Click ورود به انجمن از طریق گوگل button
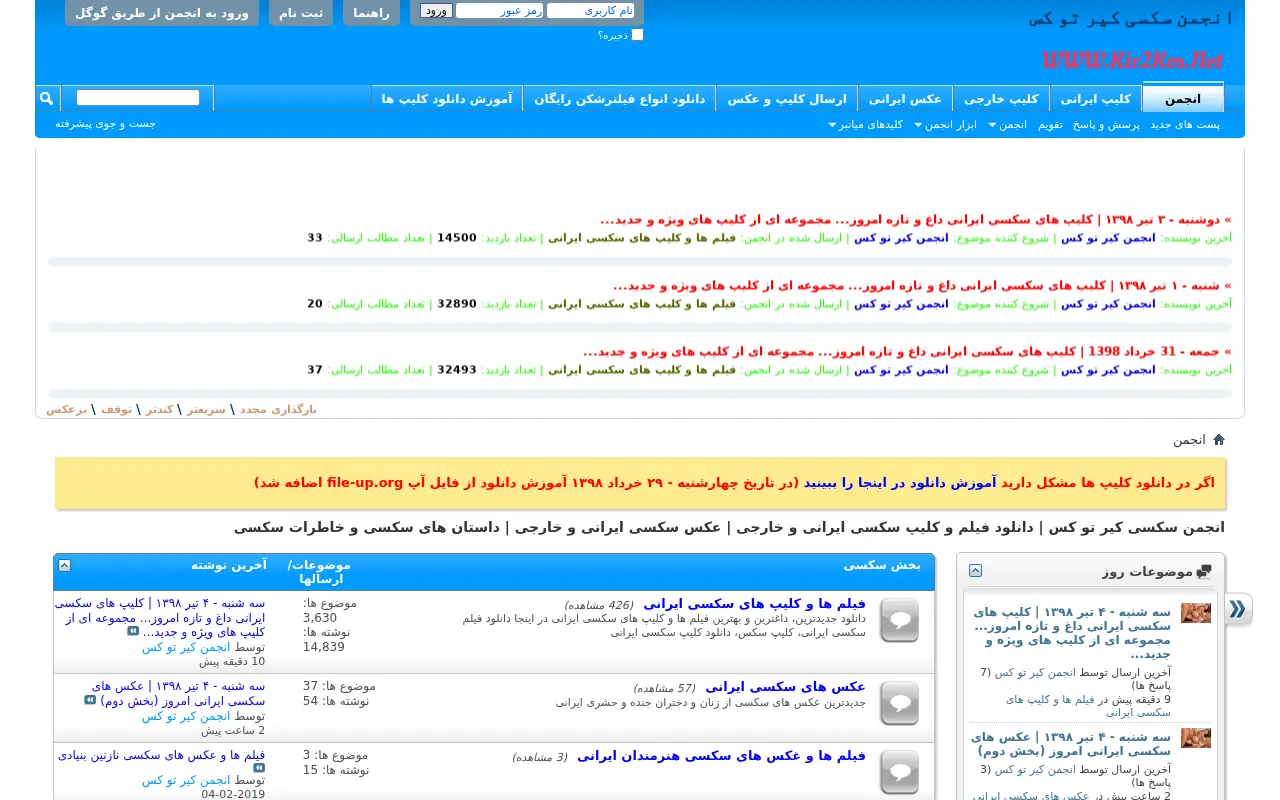 (x=162, y=13)
